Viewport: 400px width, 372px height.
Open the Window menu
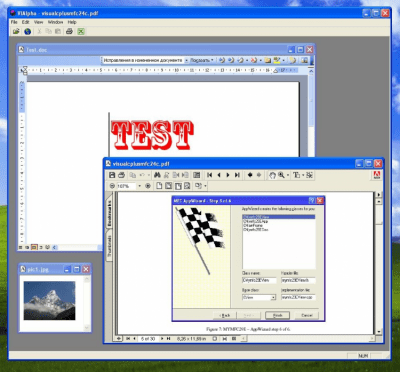click(x=55, y=22)
